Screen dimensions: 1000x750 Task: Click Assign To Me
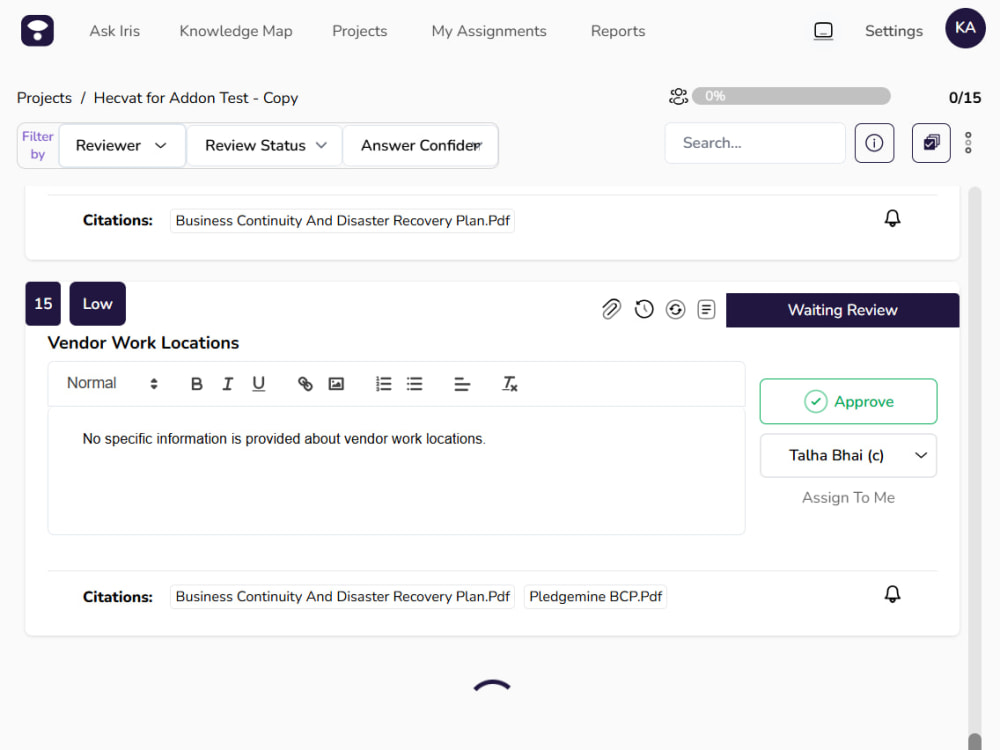(848, 497)
